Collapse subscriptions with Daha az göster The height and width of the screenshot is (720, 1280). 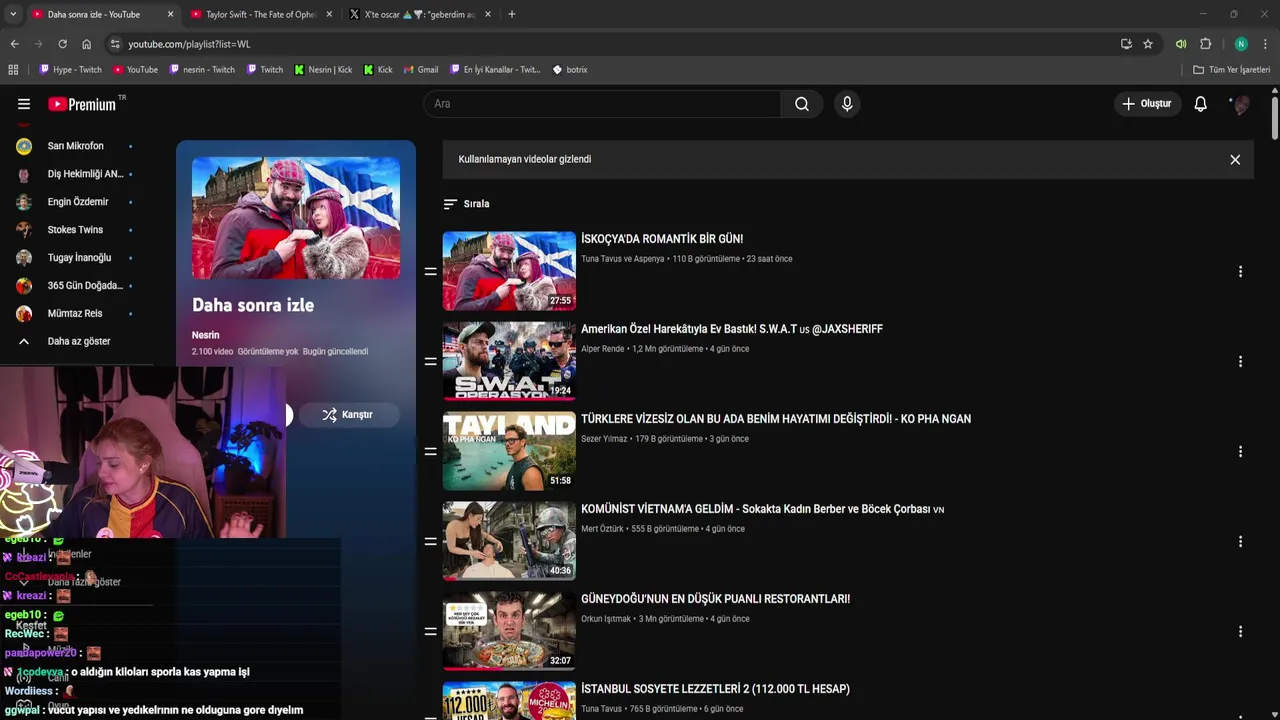pyautogui.click(x=76, y=342)
